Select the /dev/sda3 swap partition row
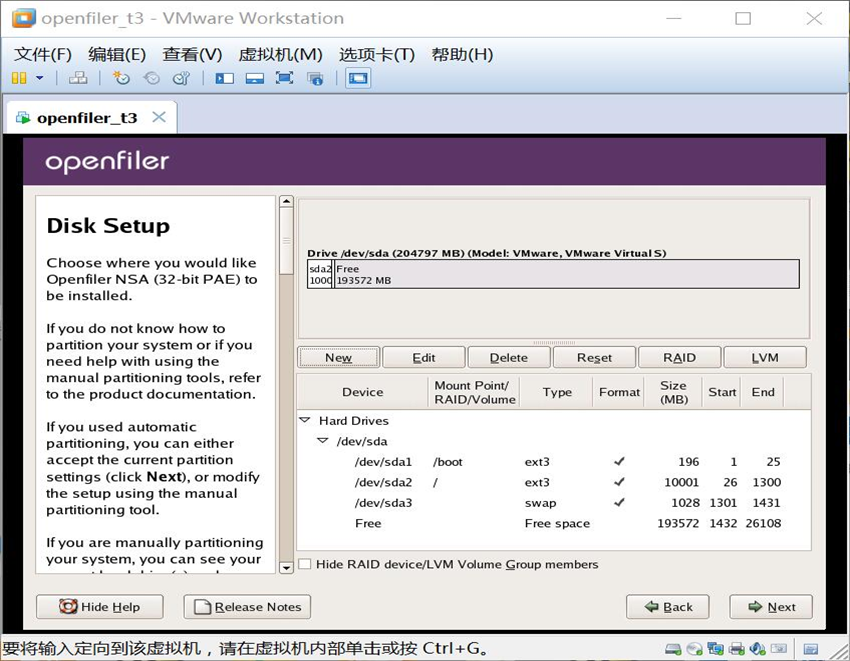The image size is (850, 661). point(553,503)
